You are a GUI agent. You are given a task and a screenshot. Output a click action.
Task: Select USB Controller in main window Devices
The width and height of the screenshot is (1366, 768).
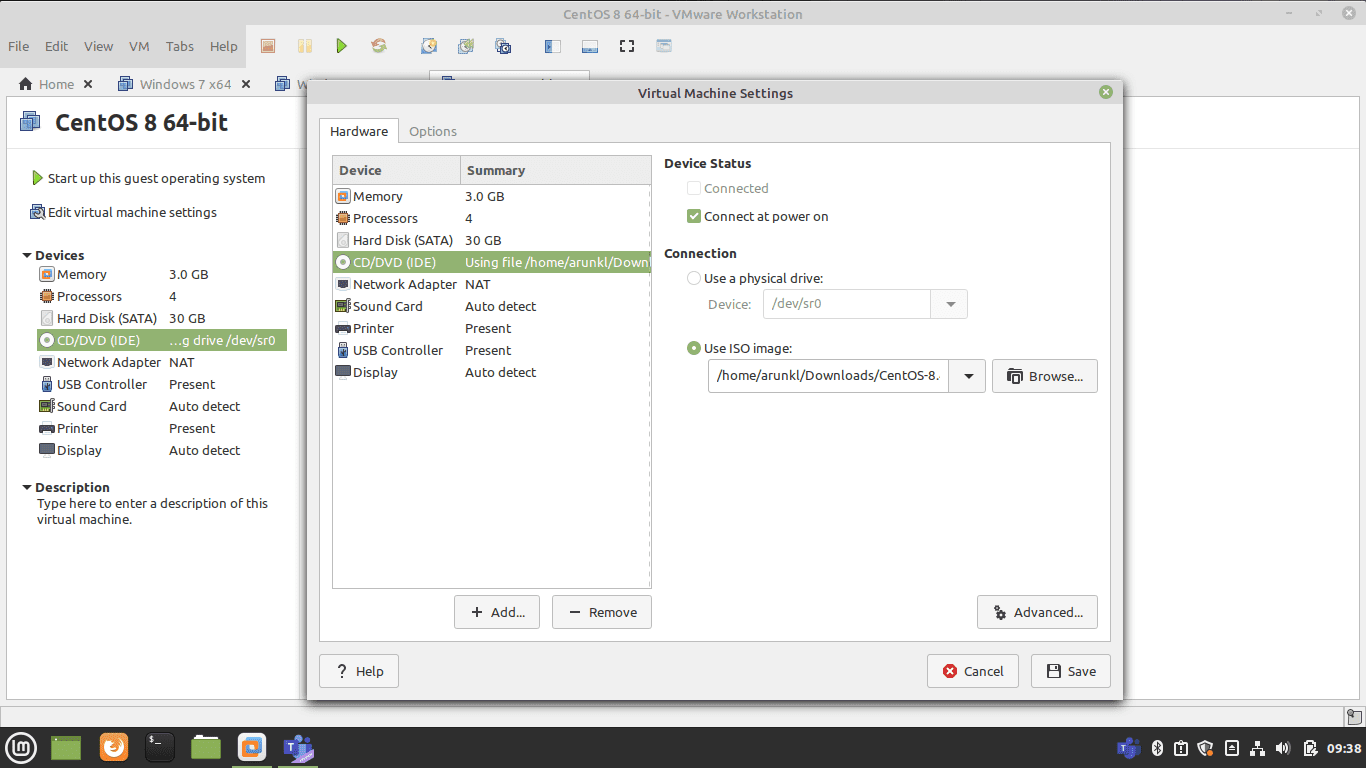162,384
